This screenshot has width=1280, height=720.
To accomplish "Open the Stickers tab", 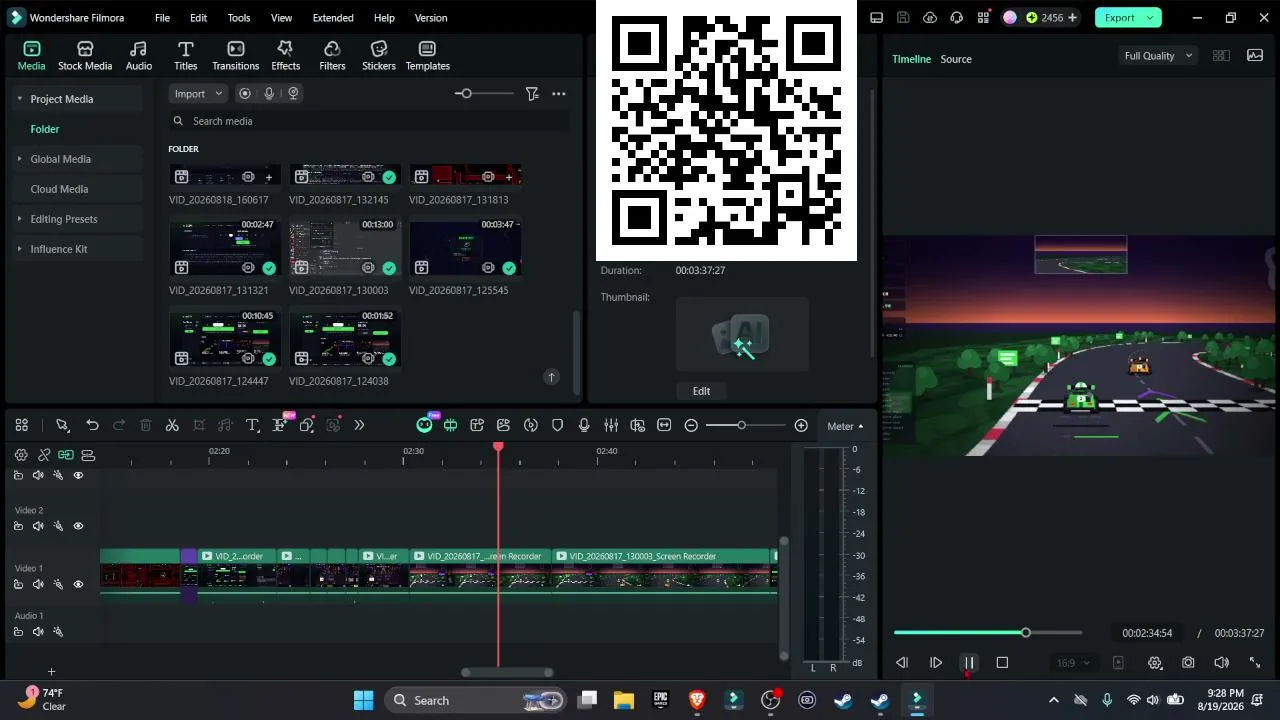I will click(x=379, y=56).
